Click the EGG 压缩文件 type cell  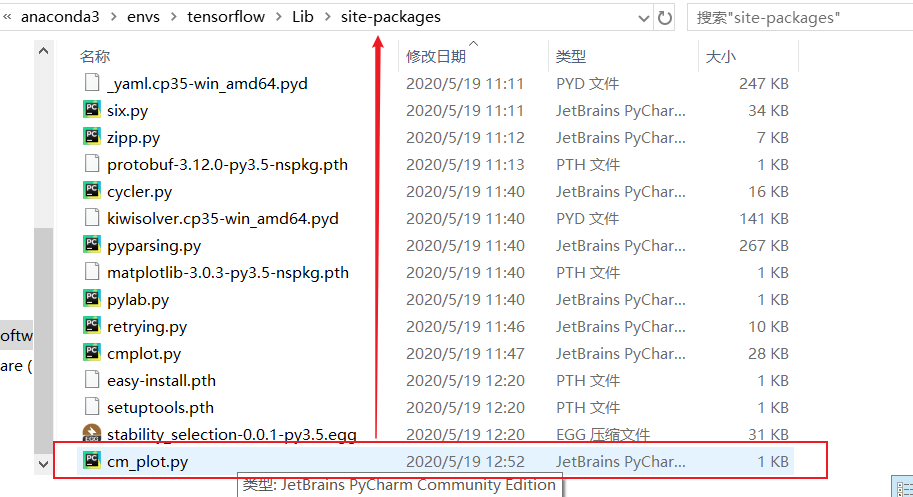603,434
